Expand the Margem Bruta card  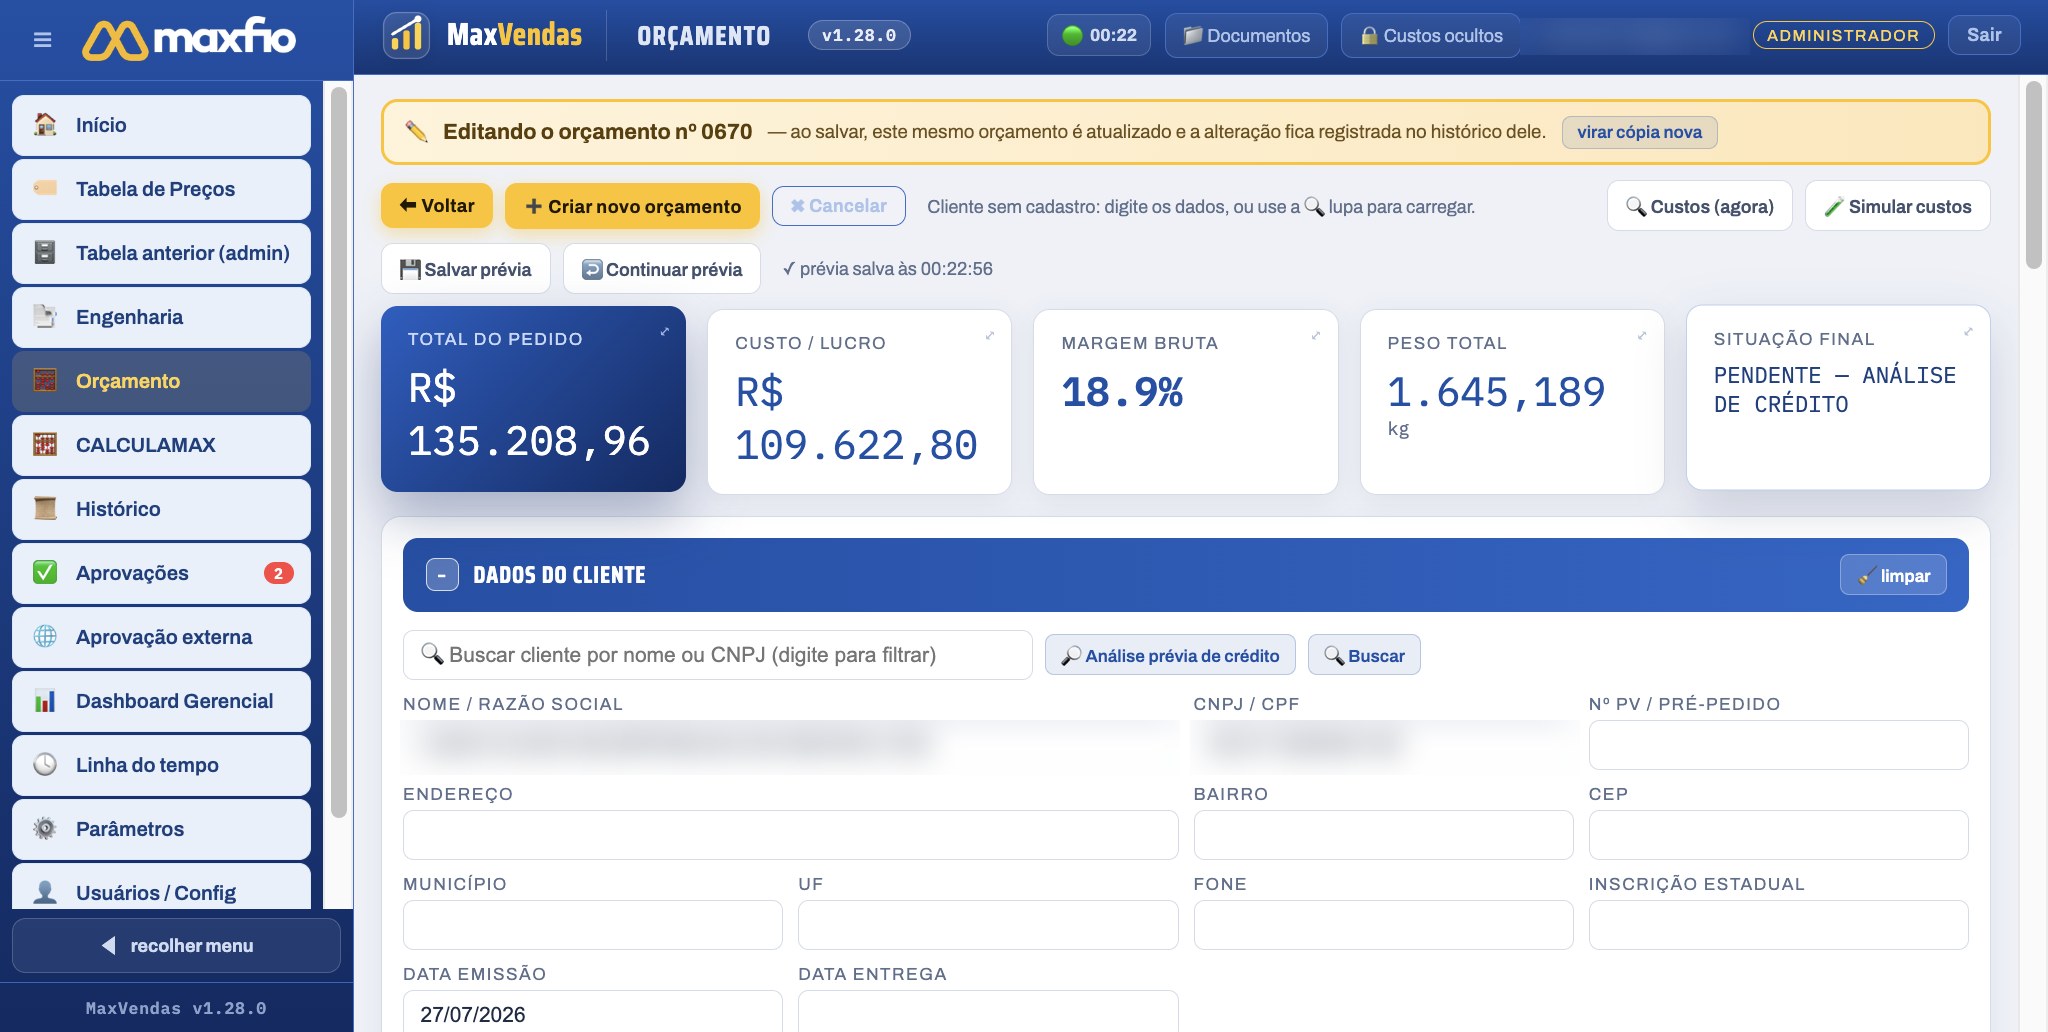(x=1316, y=336)
